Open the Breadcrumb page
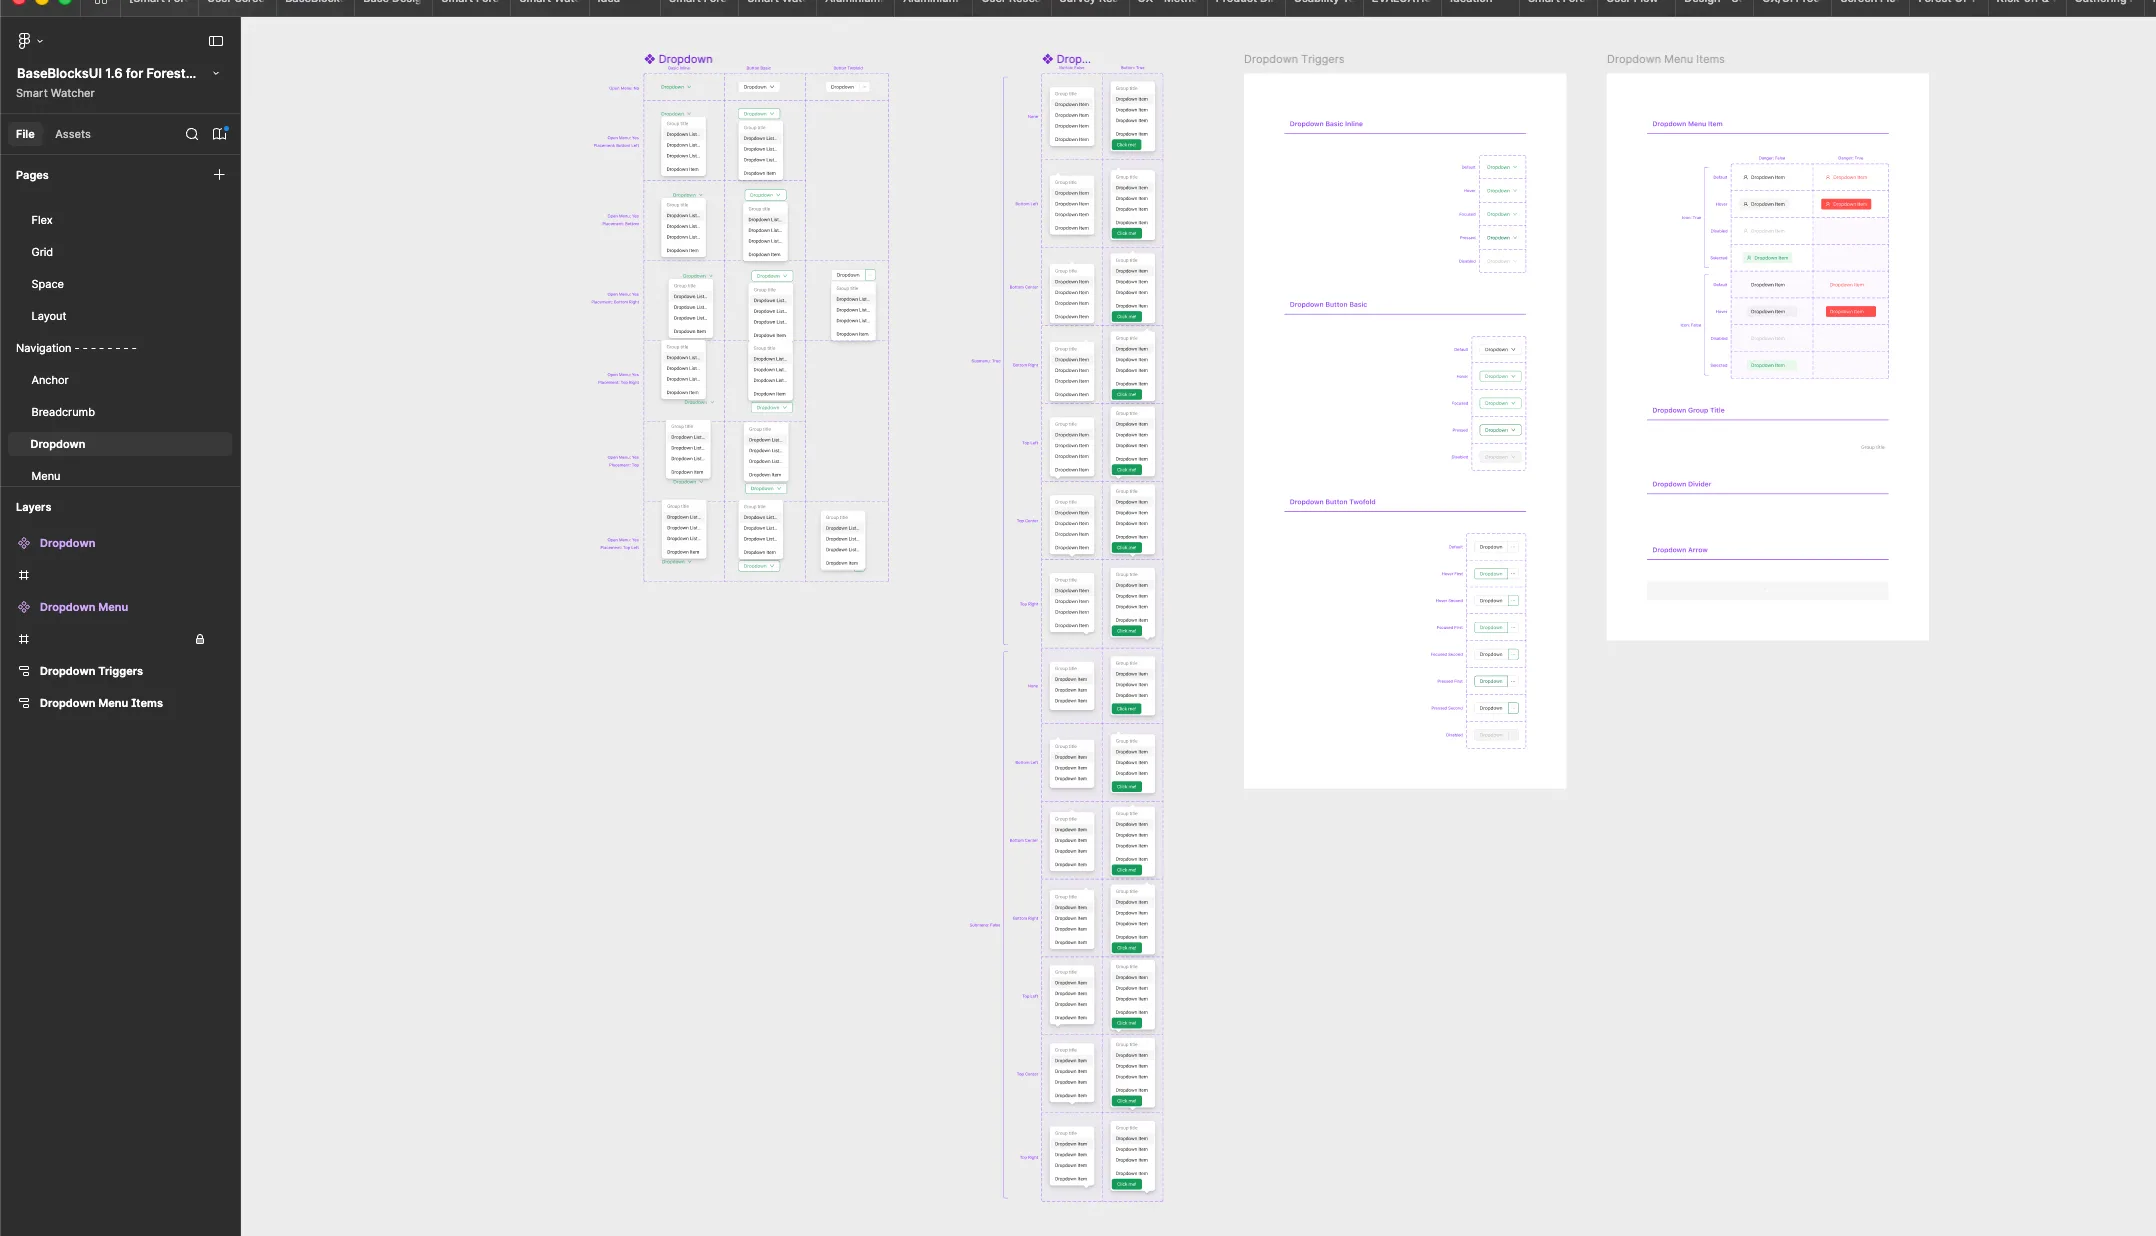 [63, 412]
